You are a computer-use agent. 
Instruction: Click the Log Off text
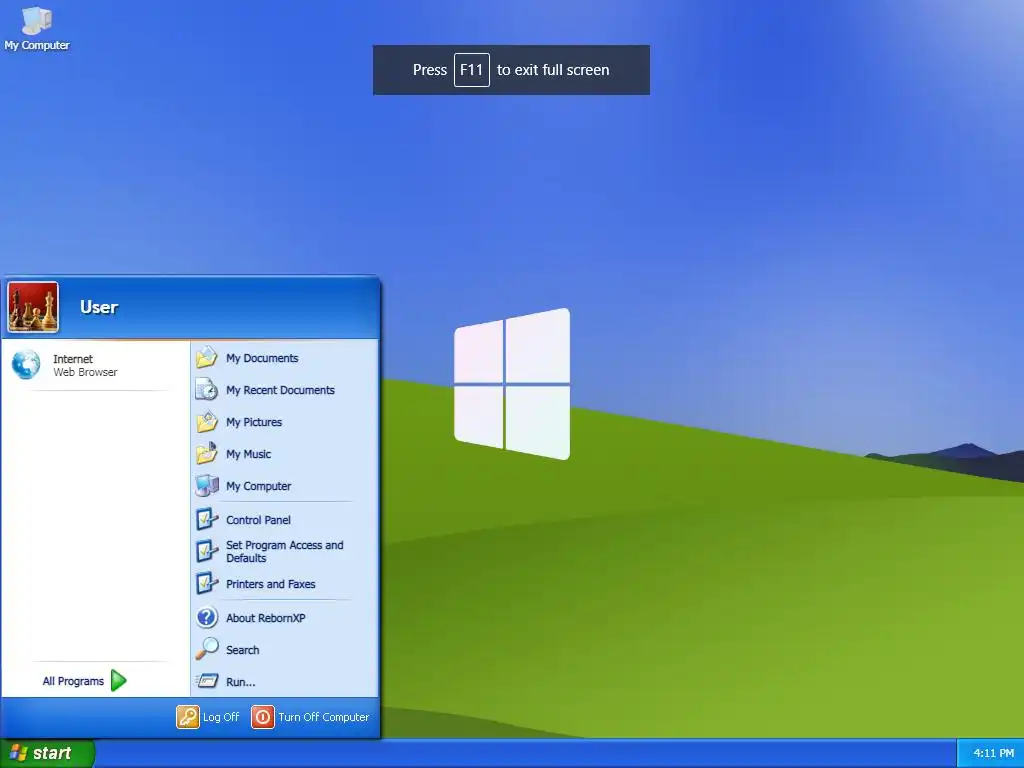pos(221,717)
